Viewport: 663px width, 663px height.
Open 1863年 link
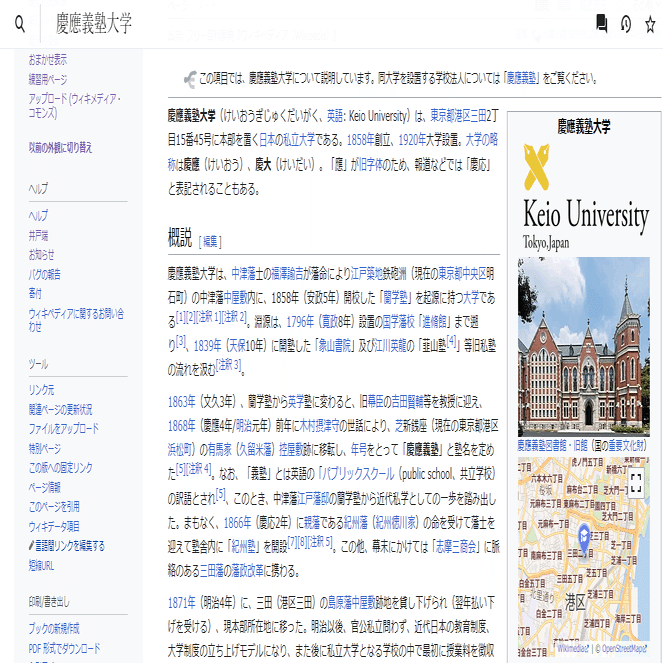(182, 401)
